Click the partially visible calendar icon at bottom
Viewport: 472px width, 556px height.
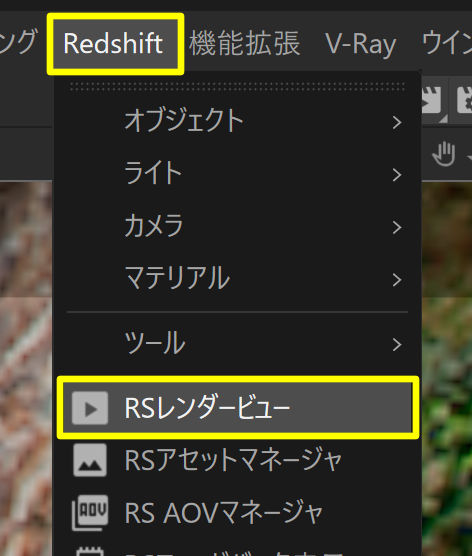(x=90, y=551)
